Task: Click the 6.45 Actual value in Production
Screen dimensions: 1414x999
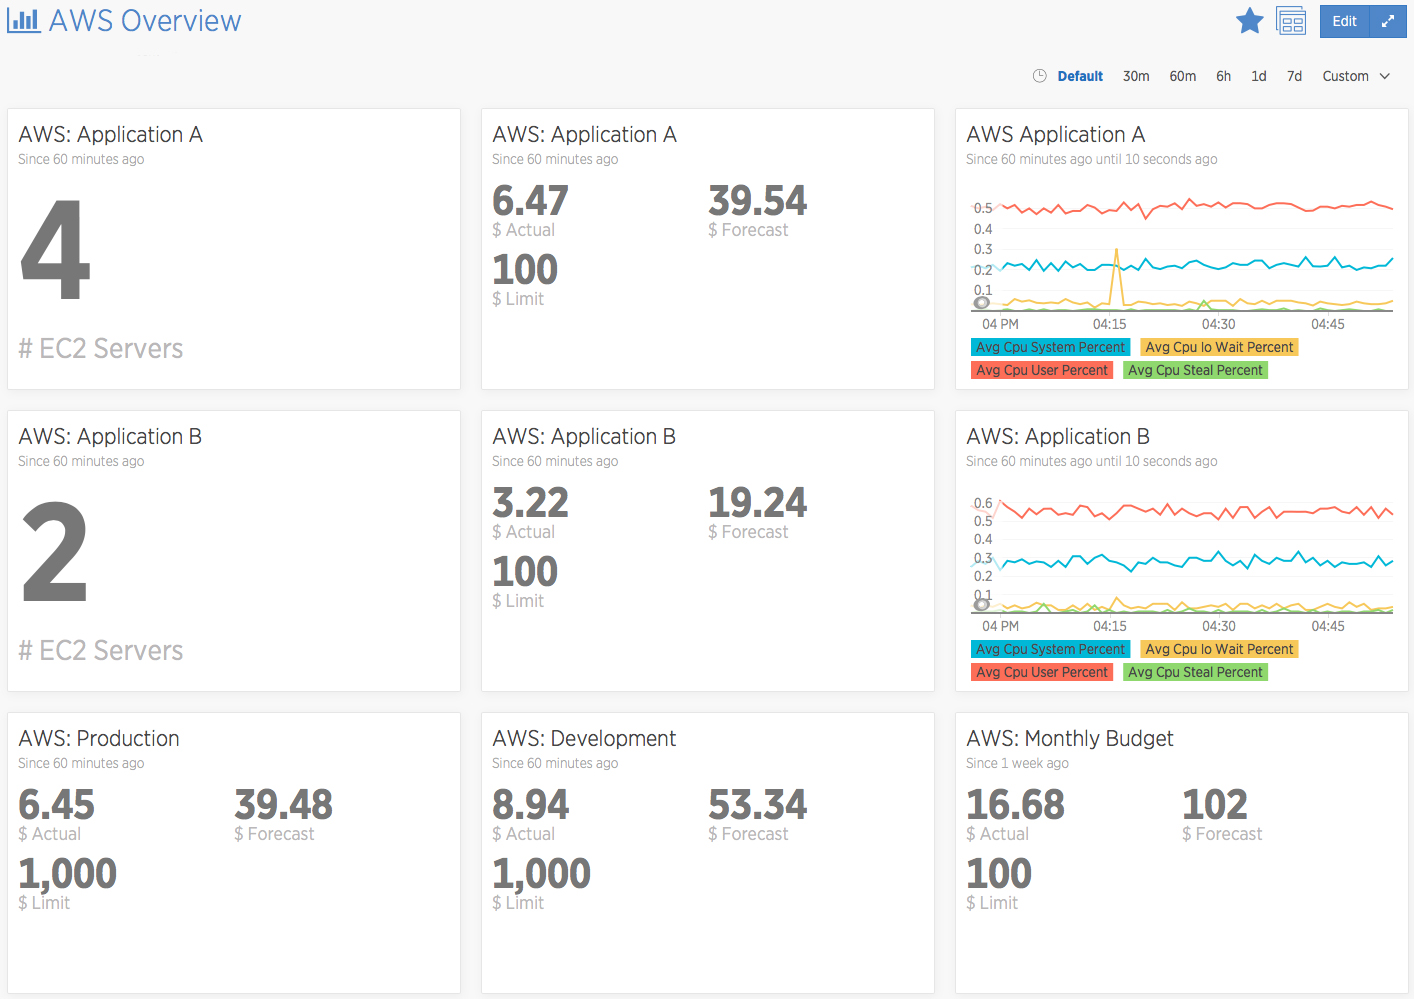Action: [x=56, y=805]
